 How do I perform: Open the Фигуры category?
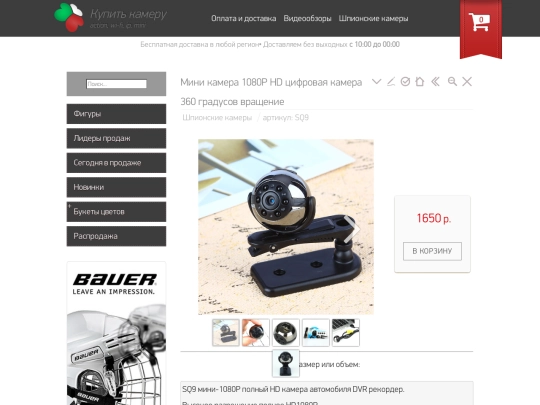(116, 114)
